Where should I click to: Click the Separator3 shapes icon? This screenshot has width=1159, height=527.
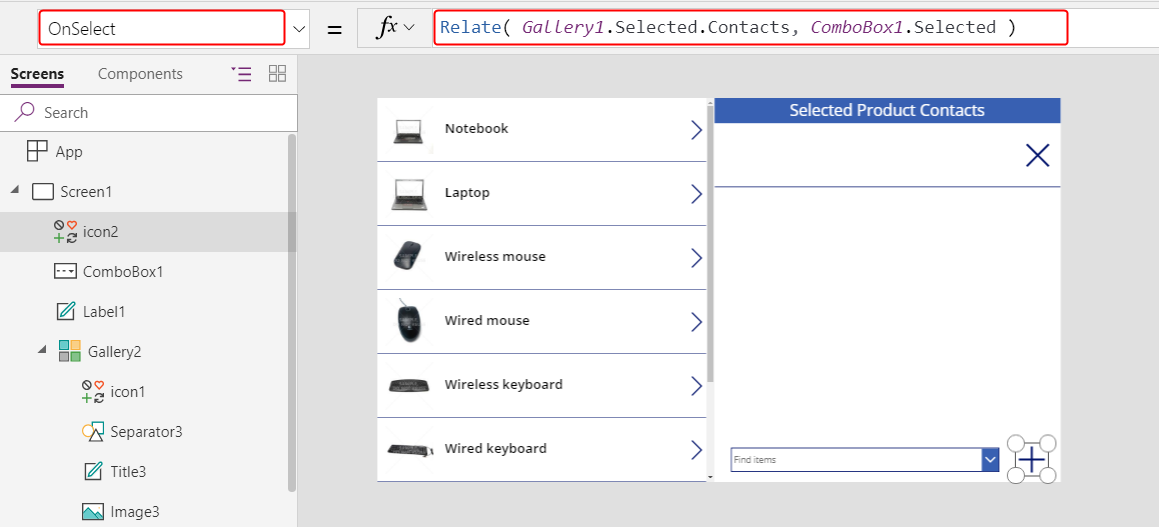[x=92, y=432]
